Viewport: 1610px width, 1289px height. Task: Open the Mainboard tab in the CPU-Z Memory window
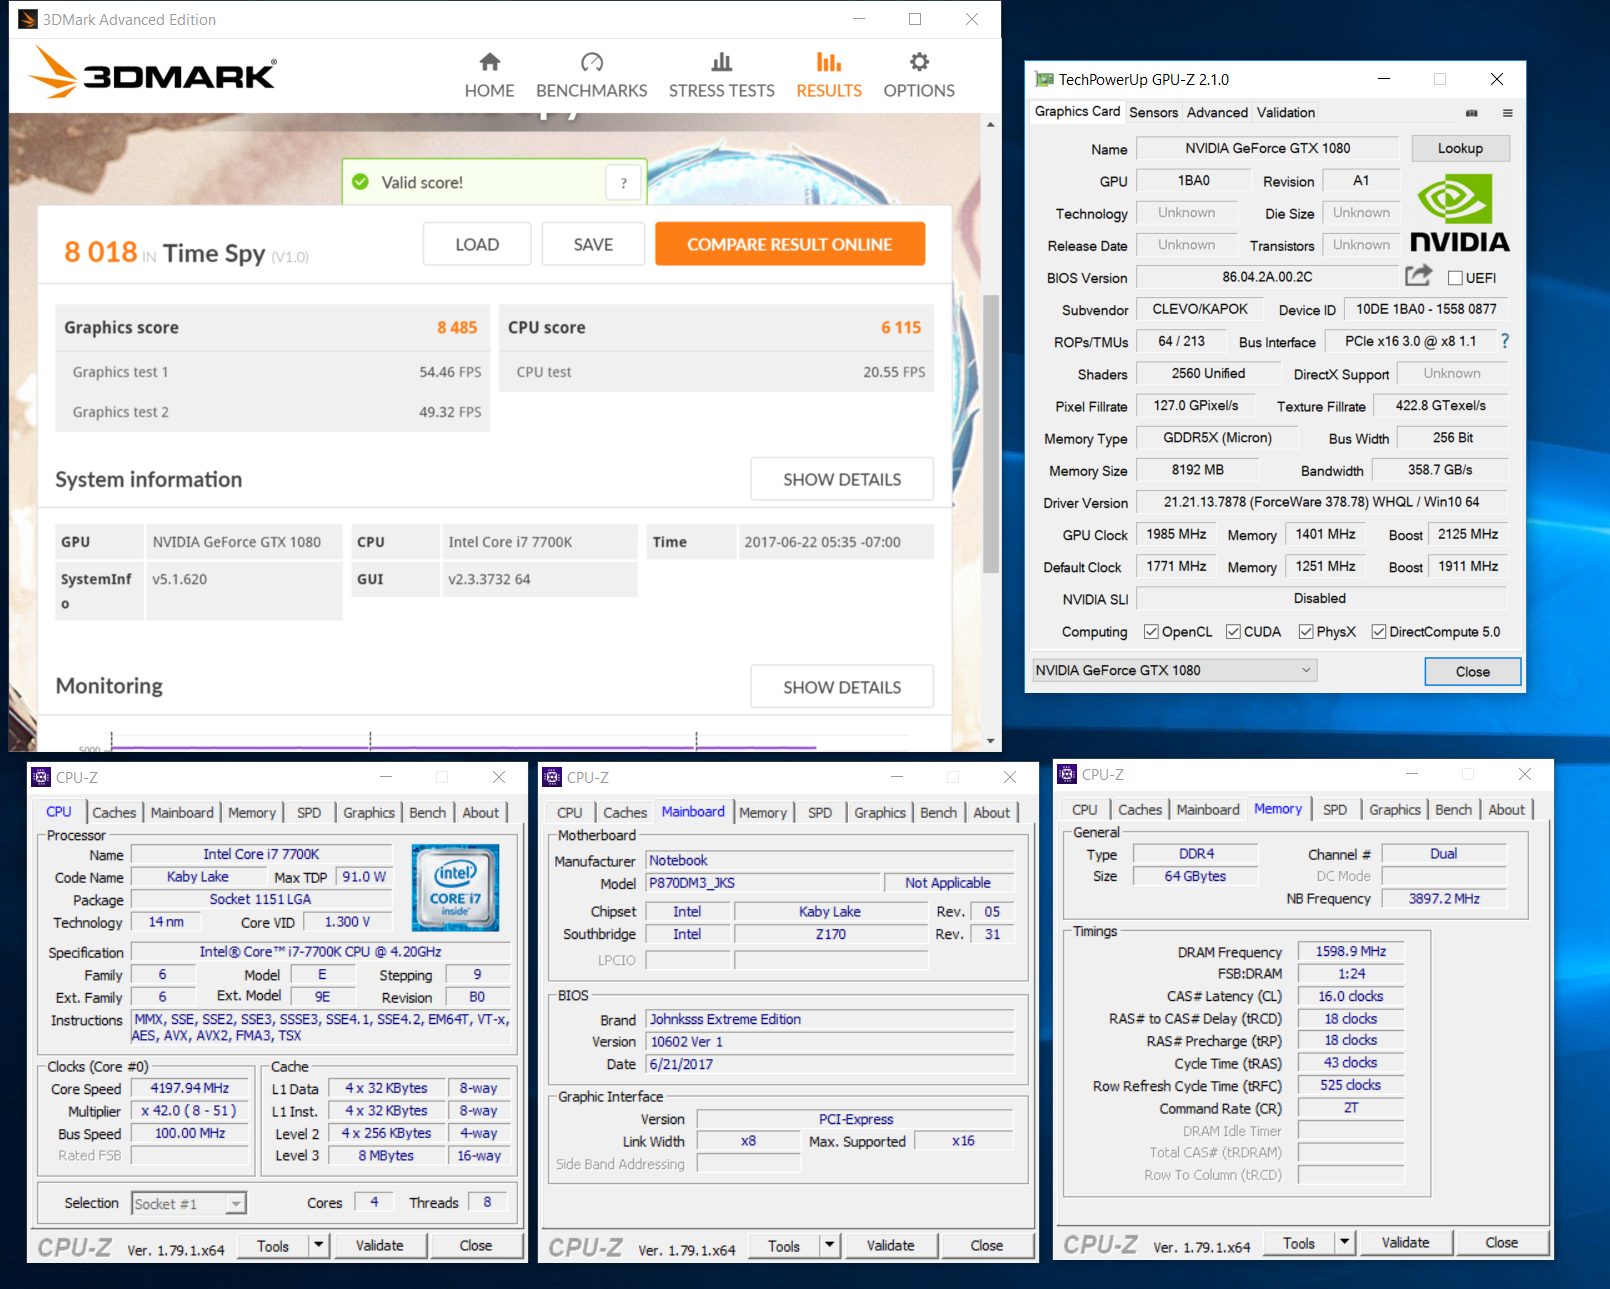[1208, 810]
